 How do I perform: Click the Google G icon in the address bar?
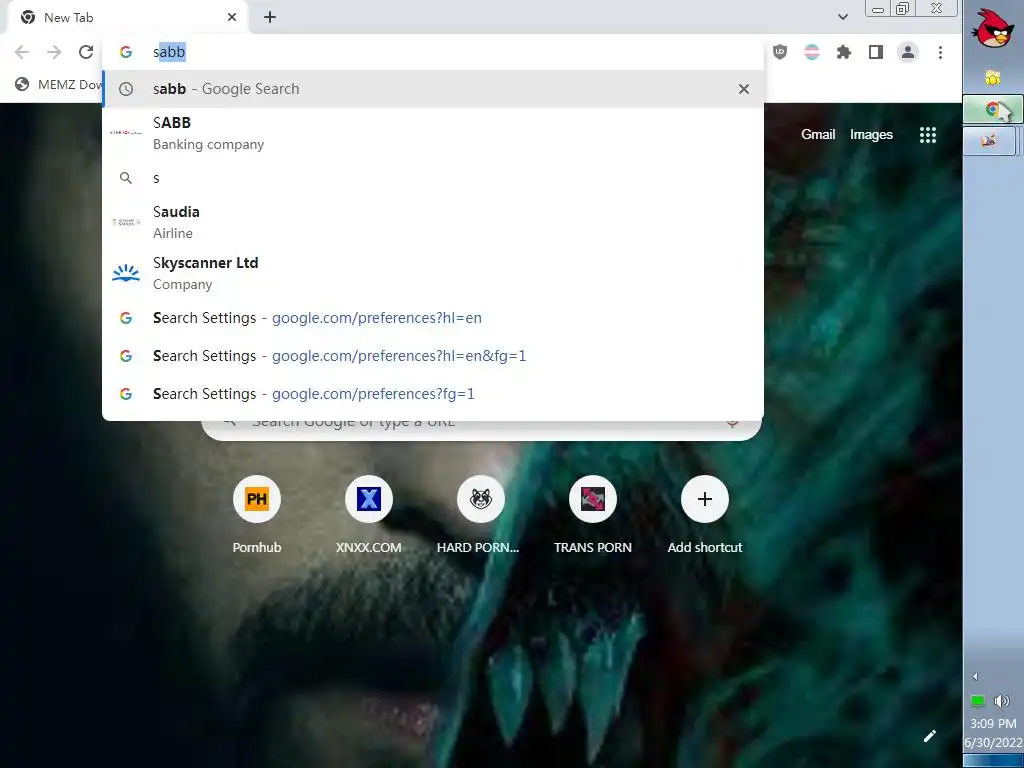click(126, 52)
